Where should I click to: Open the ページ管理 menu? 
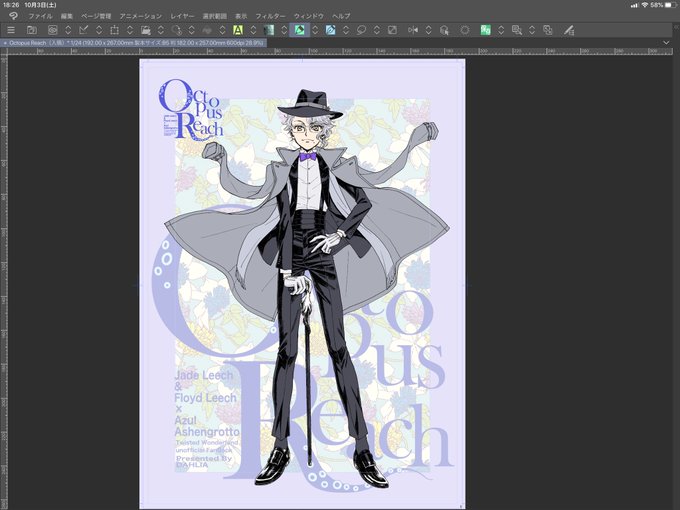click(x=96, y=16)
